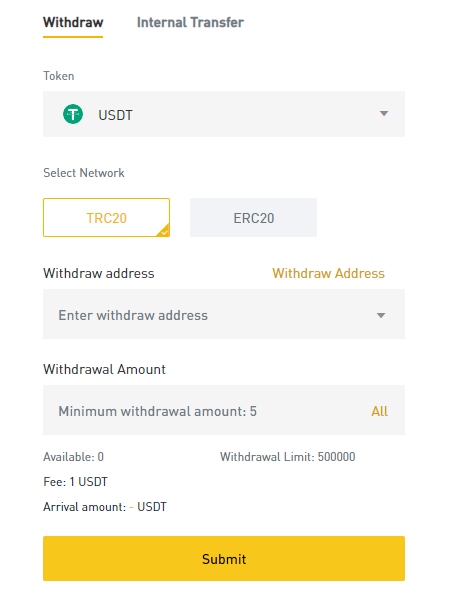Click the checkmark badge on TRC20

(164, 231)
